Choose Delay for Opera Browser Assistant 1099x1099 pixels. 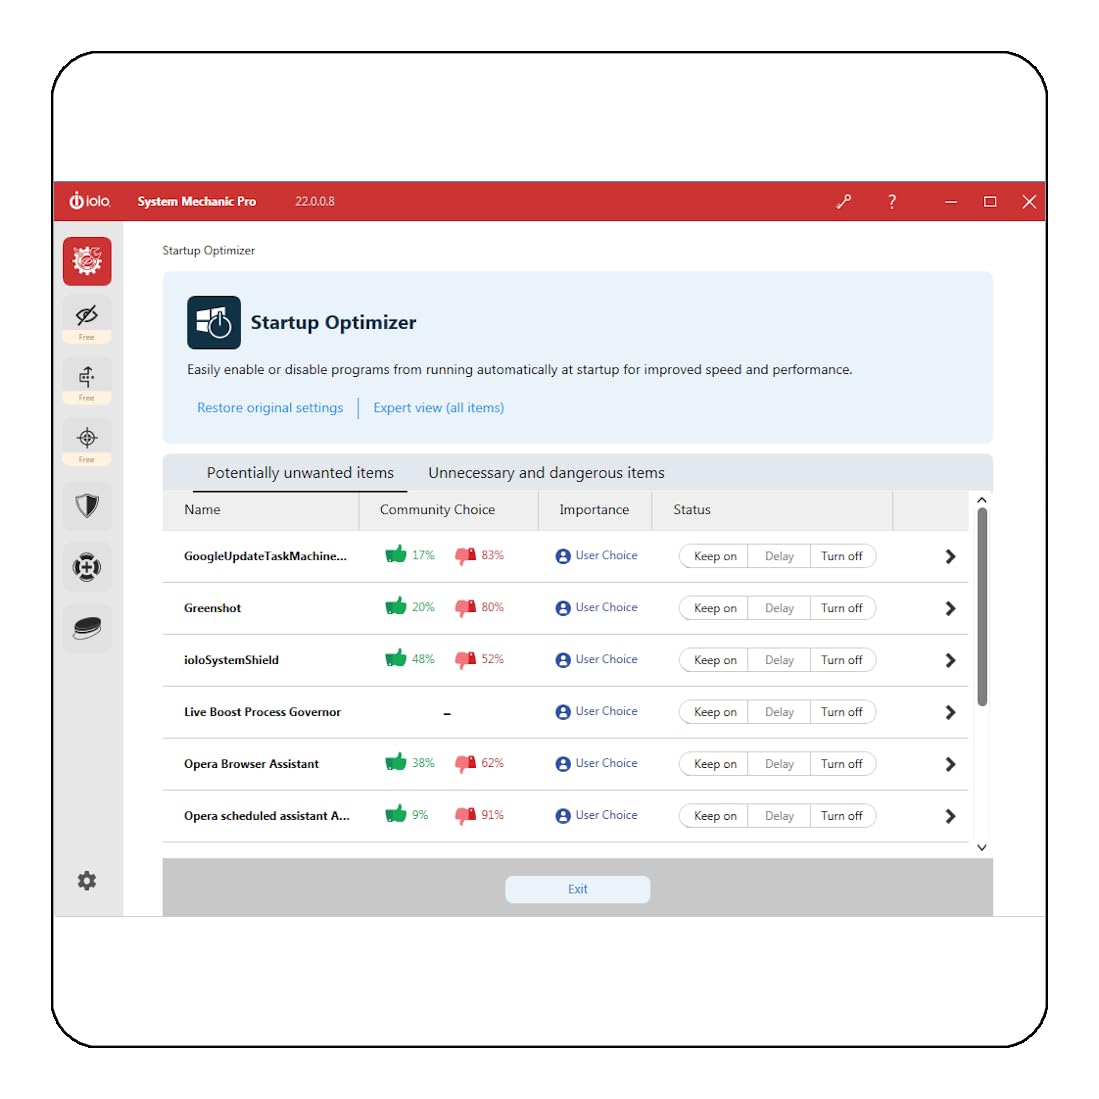click(x=779, y=763)
